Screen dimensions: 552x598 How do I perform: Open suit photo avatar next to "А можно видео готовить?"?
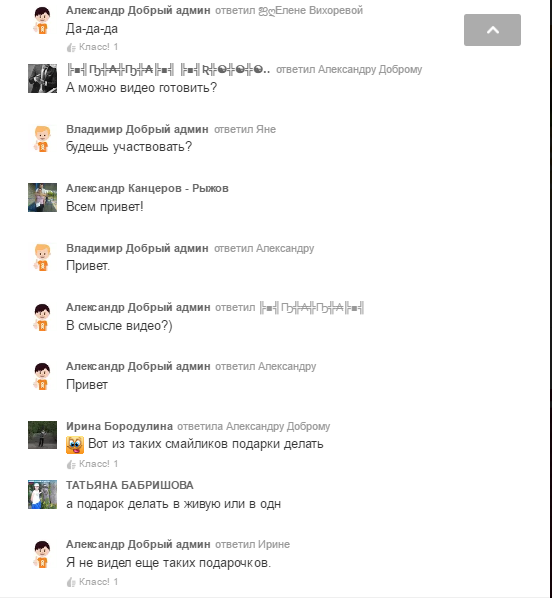point(42,79)
